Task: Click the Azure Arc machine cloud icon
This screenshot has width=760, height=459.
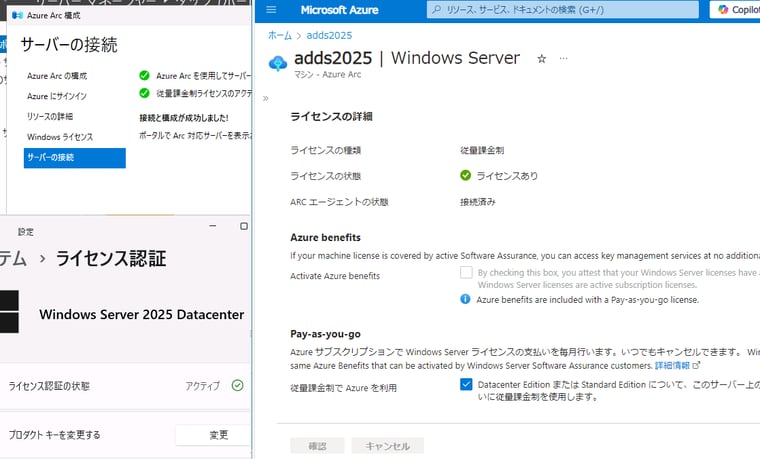Action: coord(278,63)
